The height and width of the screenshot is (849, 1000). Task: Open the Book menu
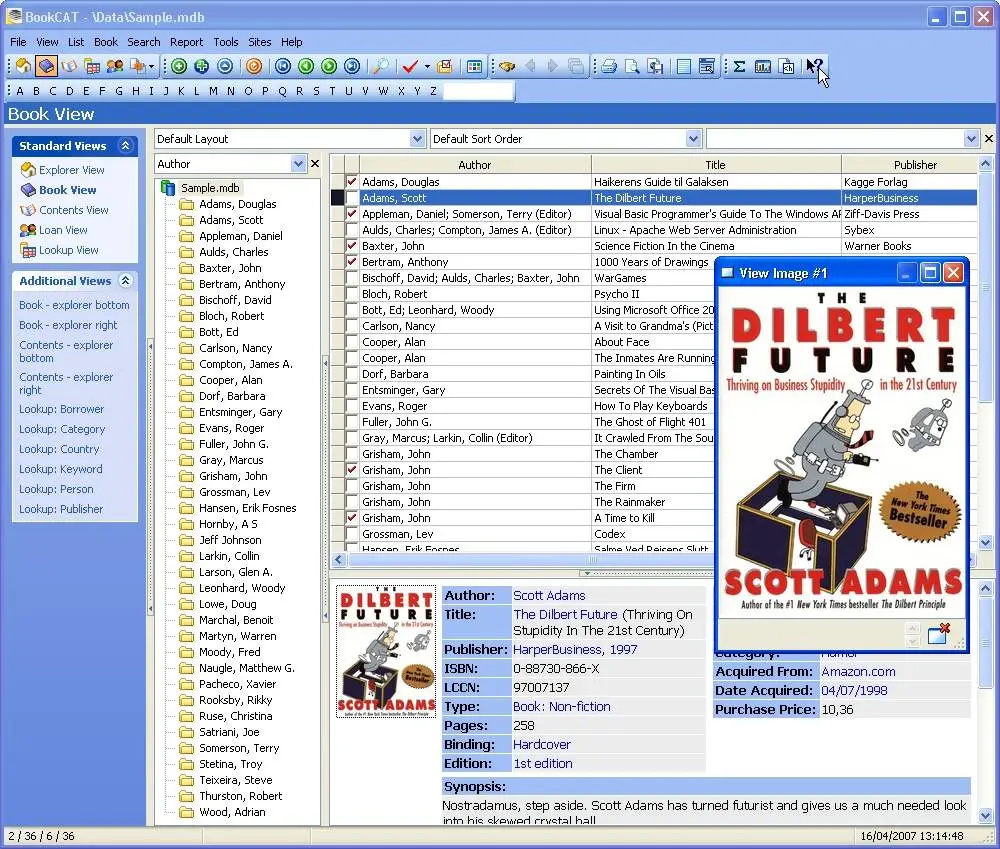(106, 42)
